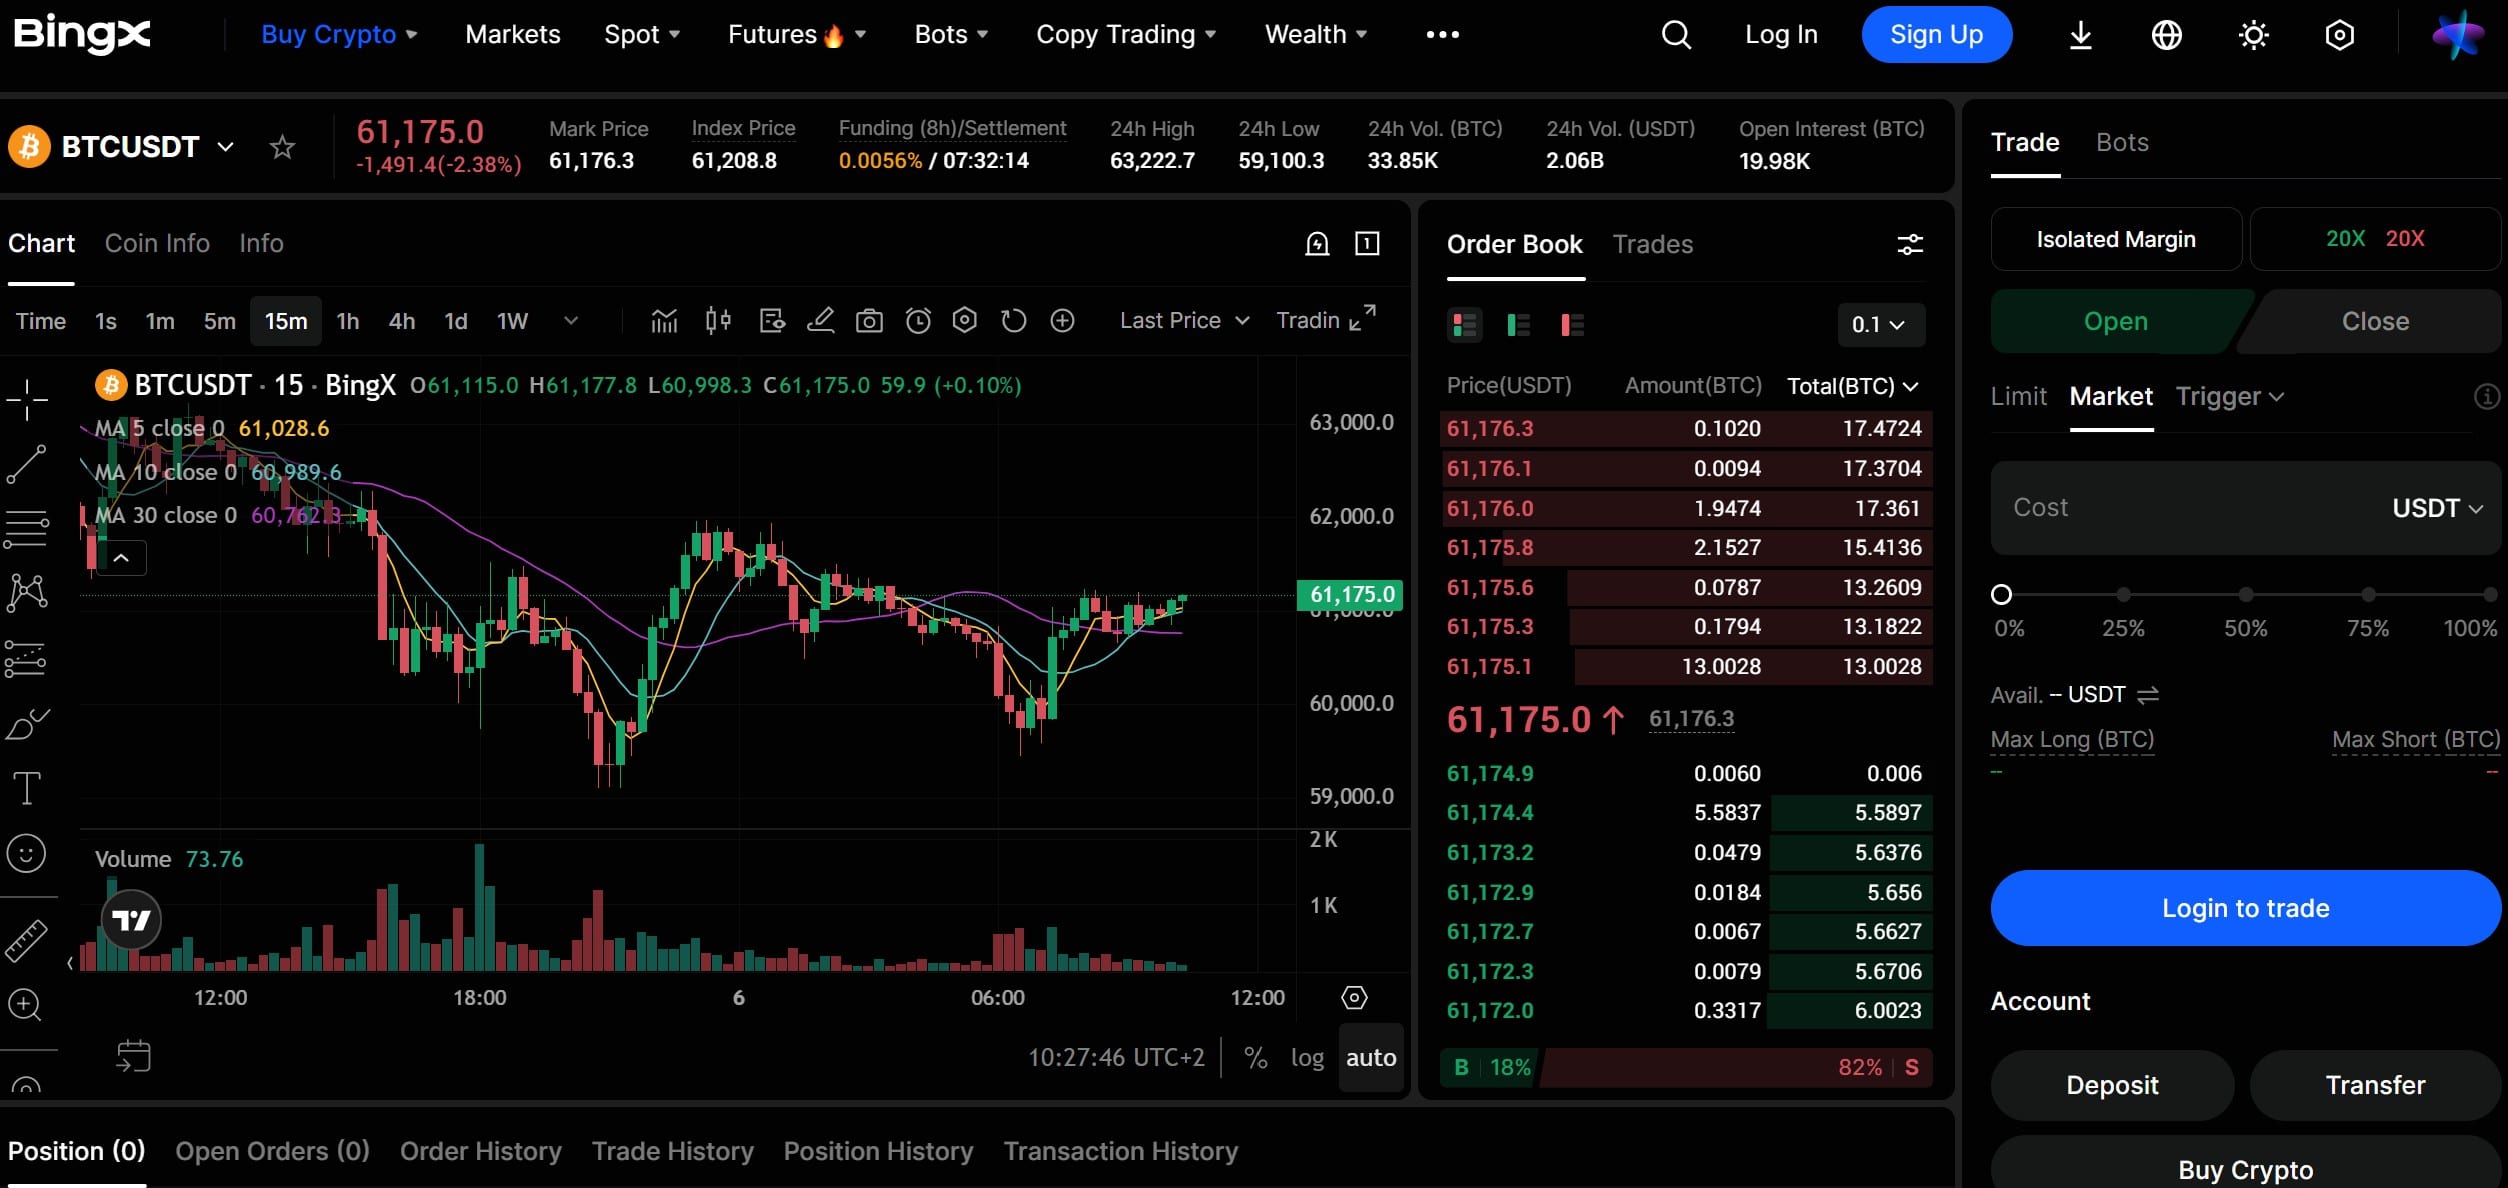The width and height of the screenshot is (2508, 1188).
Task: Open the Open Orders (0) tab
Action: coord(272,1151)
